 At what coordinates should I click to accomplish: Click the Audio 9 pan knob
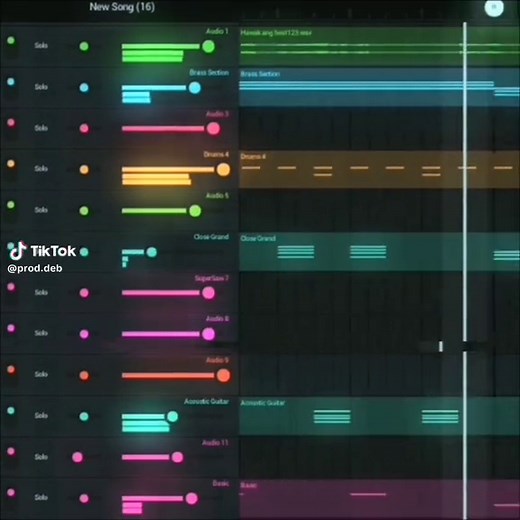click(x=84, y=375)
